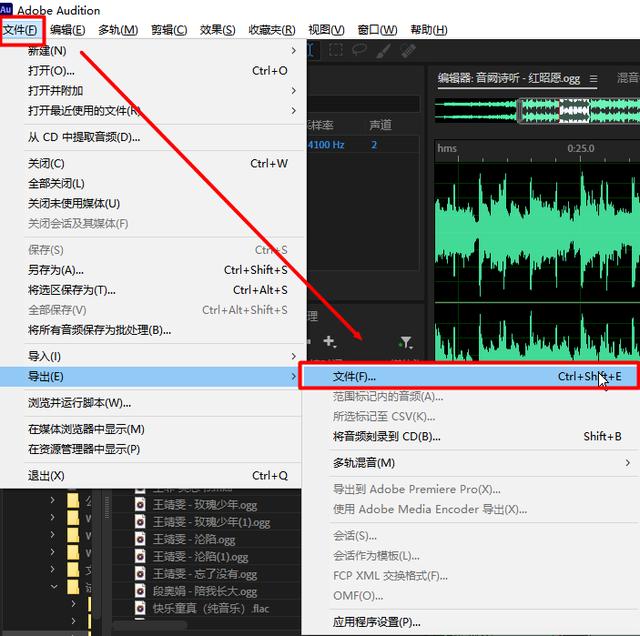Image resolution: width=640 pixels, height=636 pixels.
Task: Open the 视图(V) menu
Action: pos(326,30)
